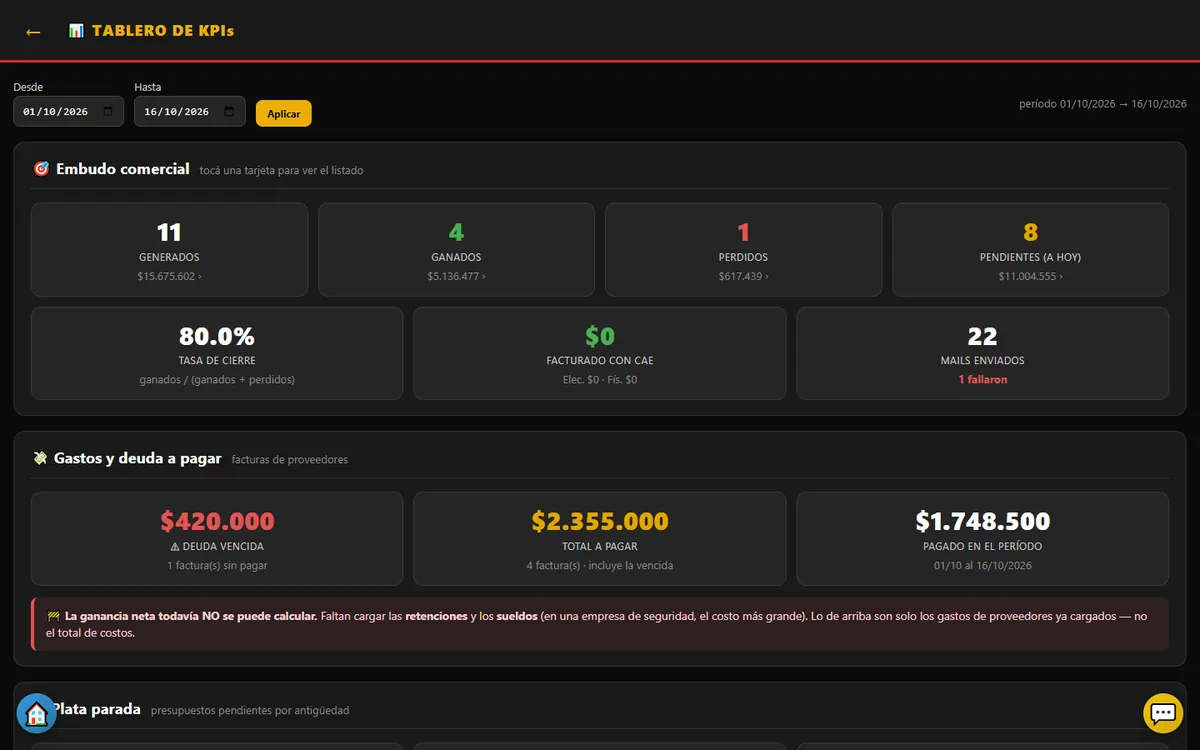This screenshot has width=1200, height=750.
Task: Click the "$617.439 ›" amount
Action: tap(743, 276)
